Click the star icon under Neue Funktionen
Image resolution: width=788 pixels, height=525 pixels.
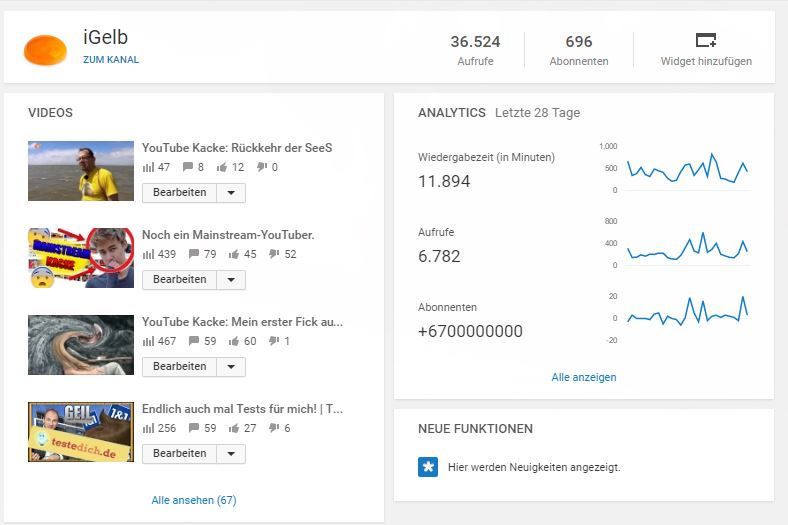click(x=428, y=467)
